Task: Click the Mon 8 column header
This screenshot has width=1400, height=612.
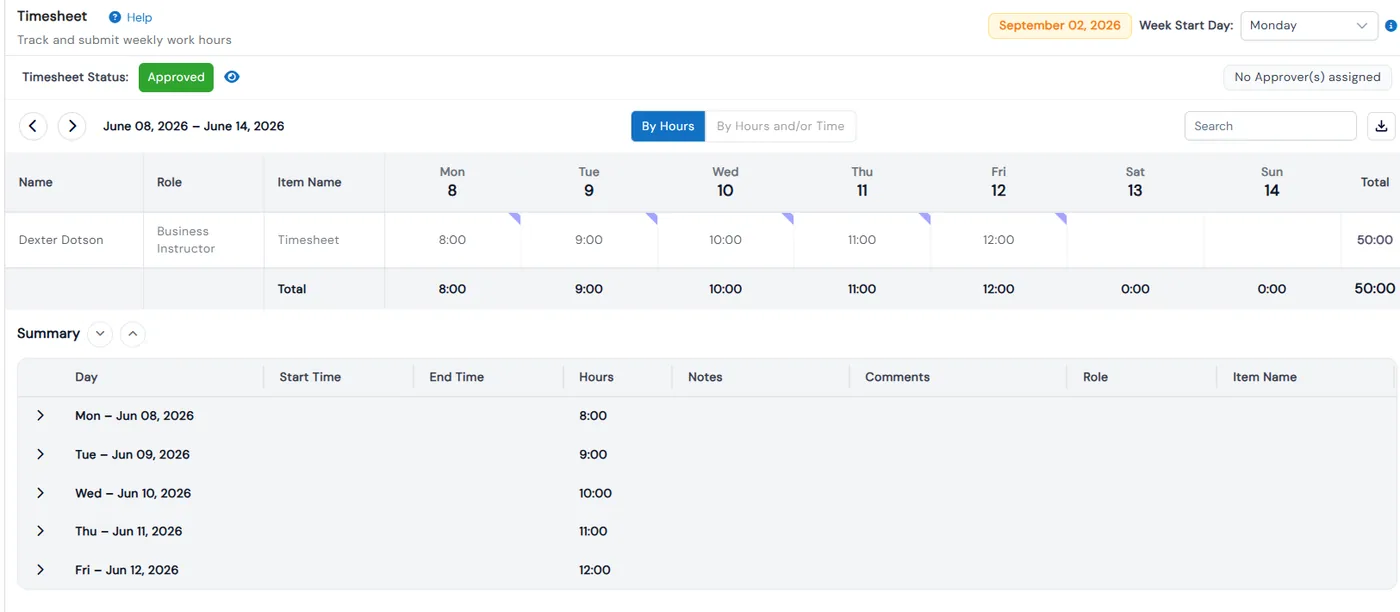Action: point(452,182)
